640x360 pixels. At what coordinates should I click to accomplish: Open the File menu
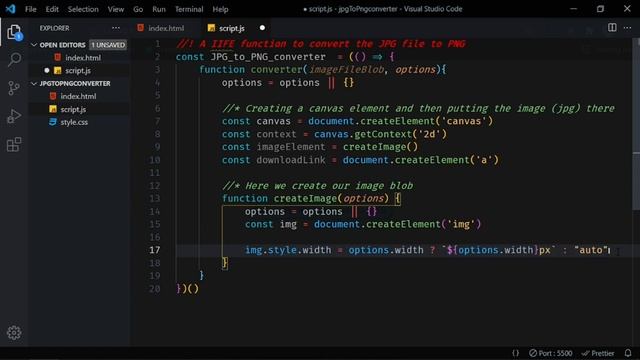point(31,9)
